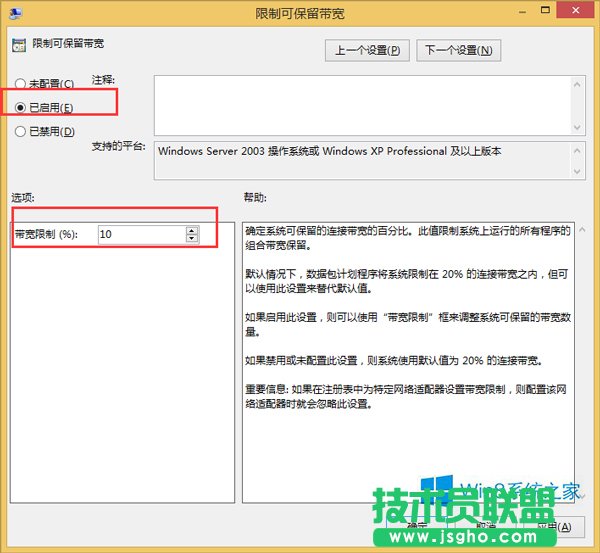
Task: Click the 带宽限制 (%) value field
Action: [142, 234]
